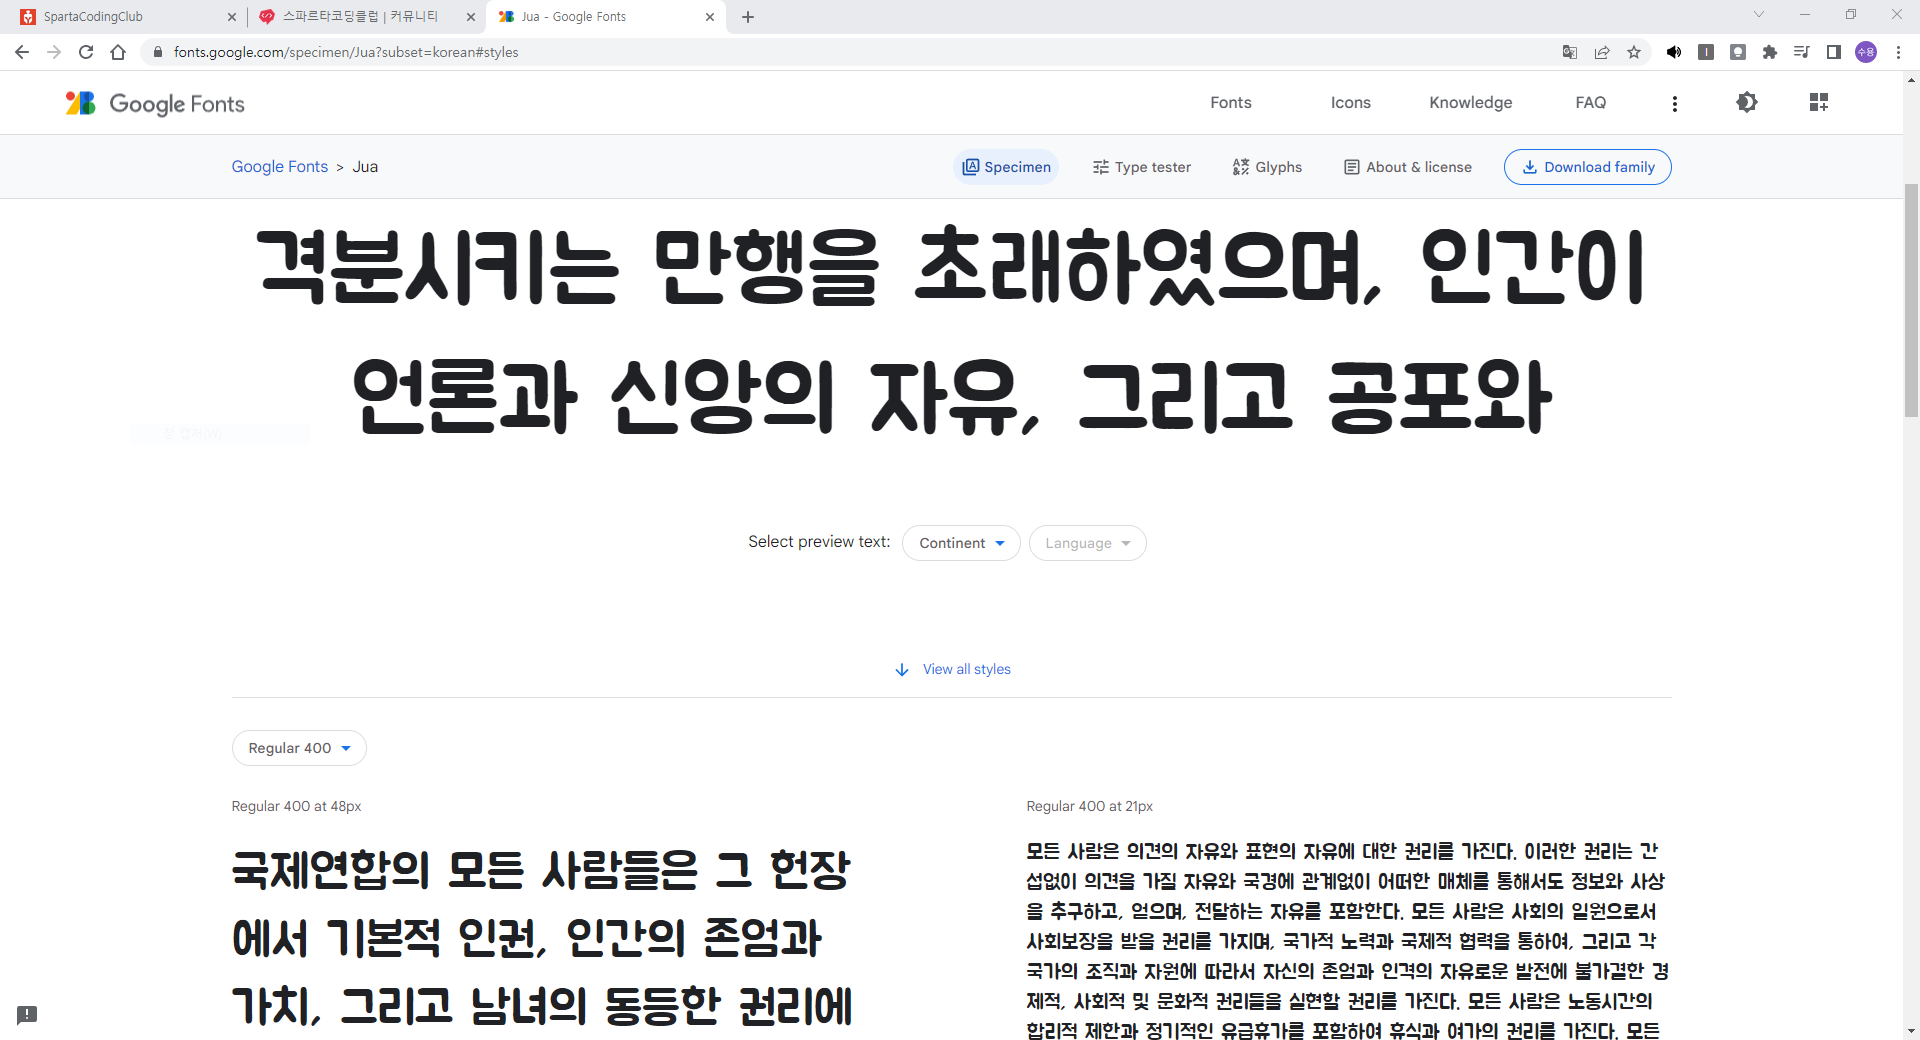
Task: Click the 'Select preview text:' label
Action: coord(819,542)
